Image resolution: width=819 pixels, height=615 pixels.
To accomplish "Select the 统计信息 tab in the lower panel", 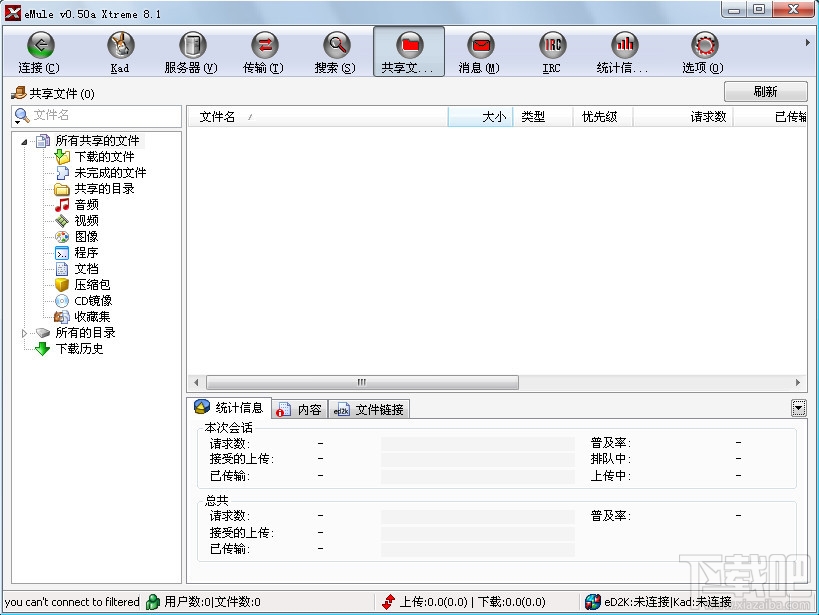I will (231, 408).
